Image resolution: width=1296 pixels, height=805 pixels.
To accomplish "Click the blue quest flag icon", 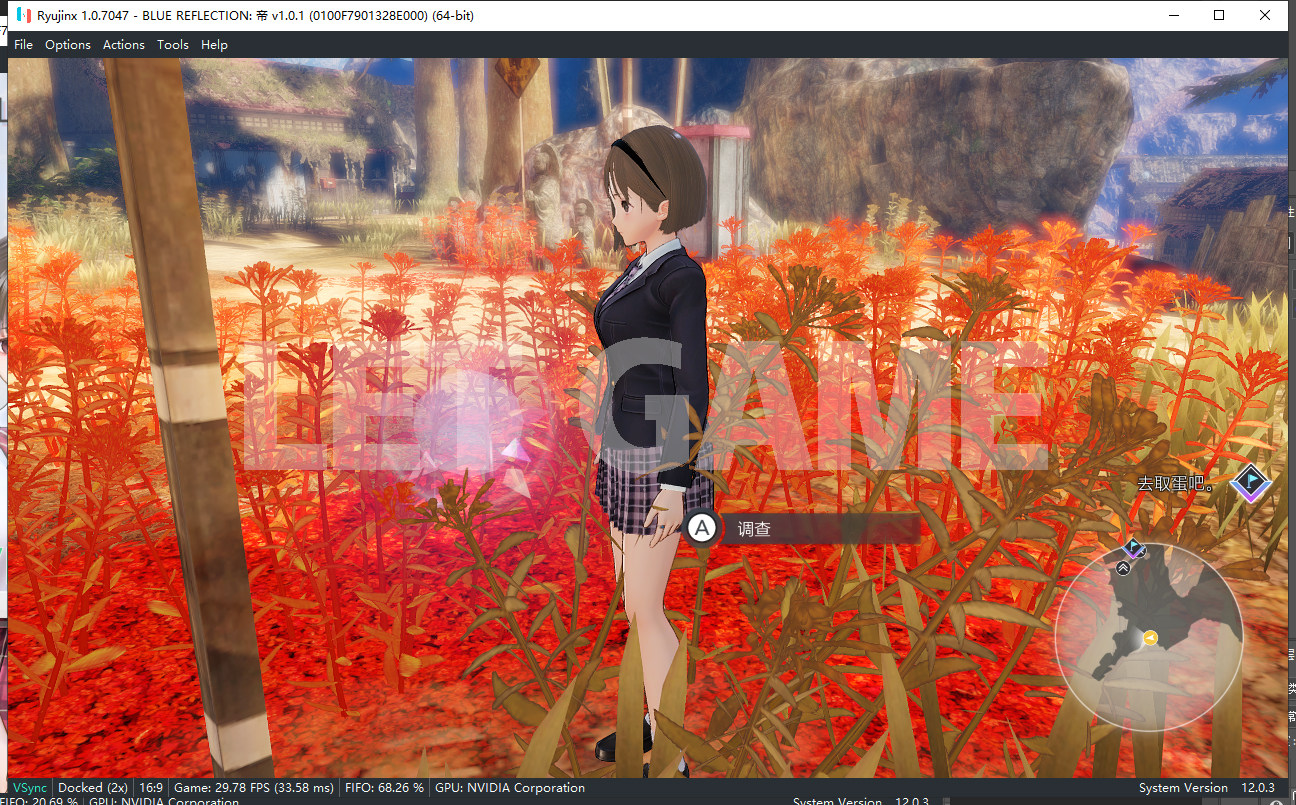I will pos(1250,484).
